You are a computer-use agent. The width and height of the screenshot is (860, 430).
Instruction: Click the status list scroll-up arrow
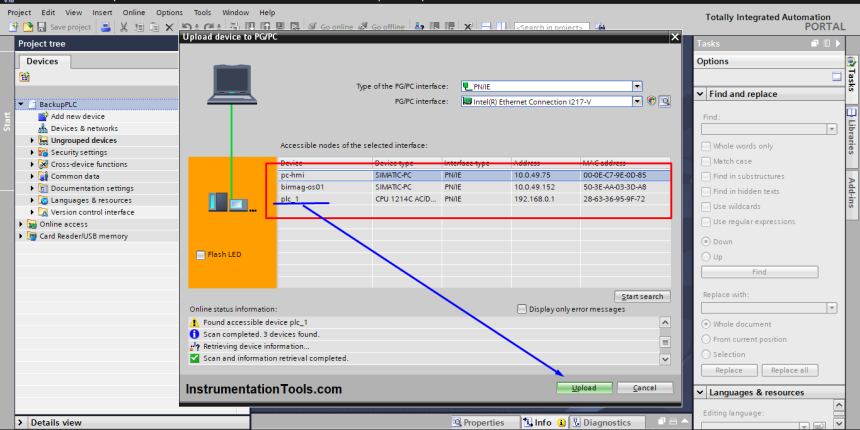coord(665,322)
